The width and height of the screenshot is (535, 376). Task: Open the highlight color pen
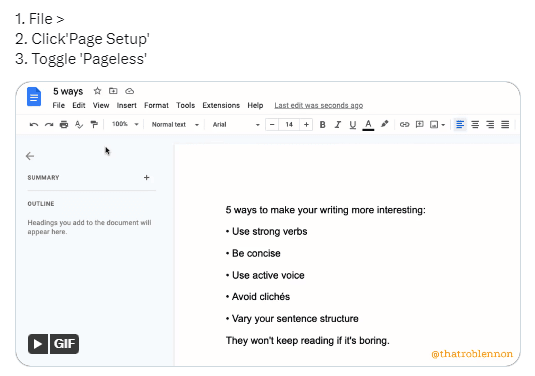(x=385, y=124)
